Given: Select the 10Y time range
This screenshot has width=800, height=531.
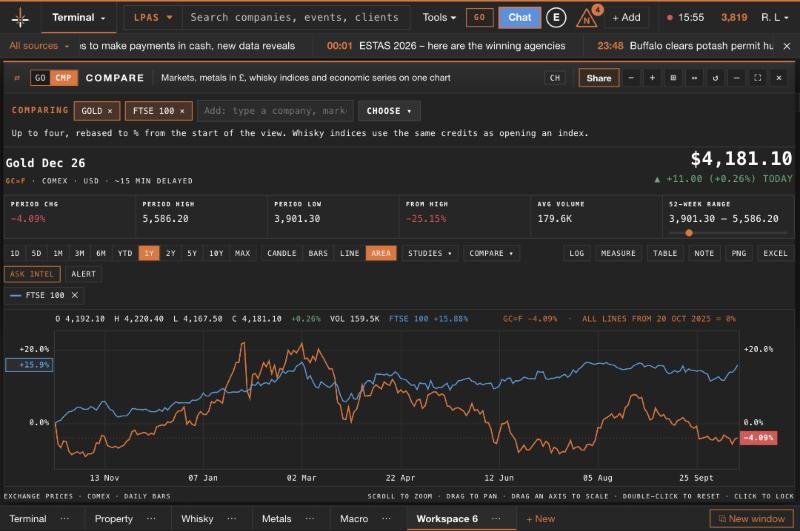Looking at the screenshot, I should click(x=216, y=254).
